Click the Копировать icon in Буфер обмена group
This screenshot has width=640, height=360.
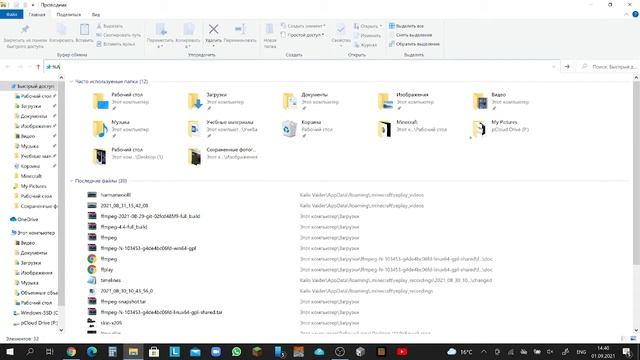[x=61, y=29]
